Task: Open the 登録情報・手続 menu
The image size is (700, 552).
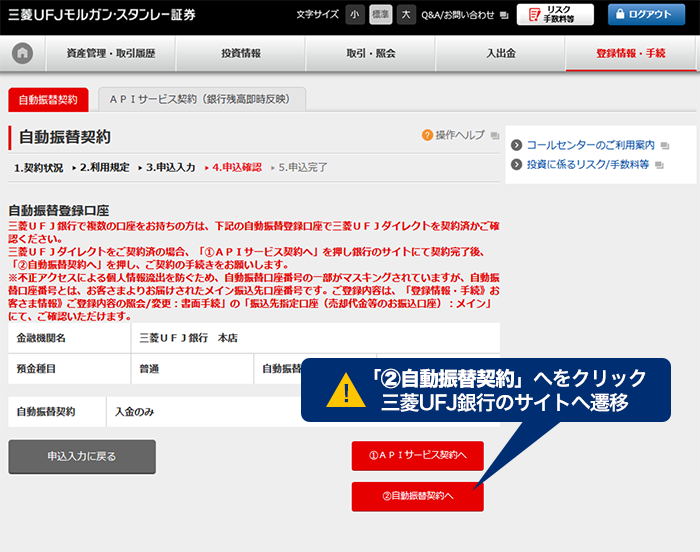Action: (x=631, y=54)
